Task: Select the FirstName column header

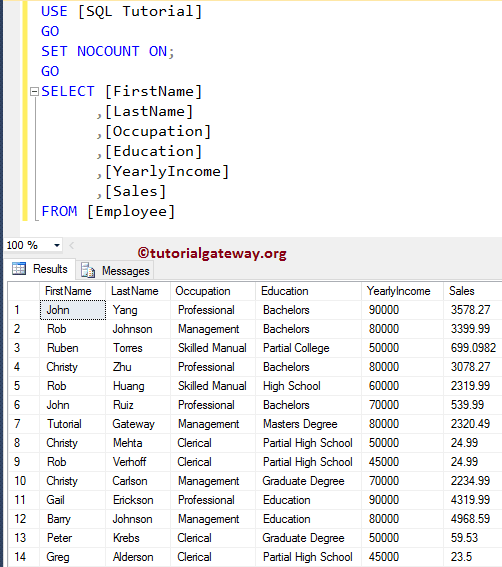Action: pos(72,291)
